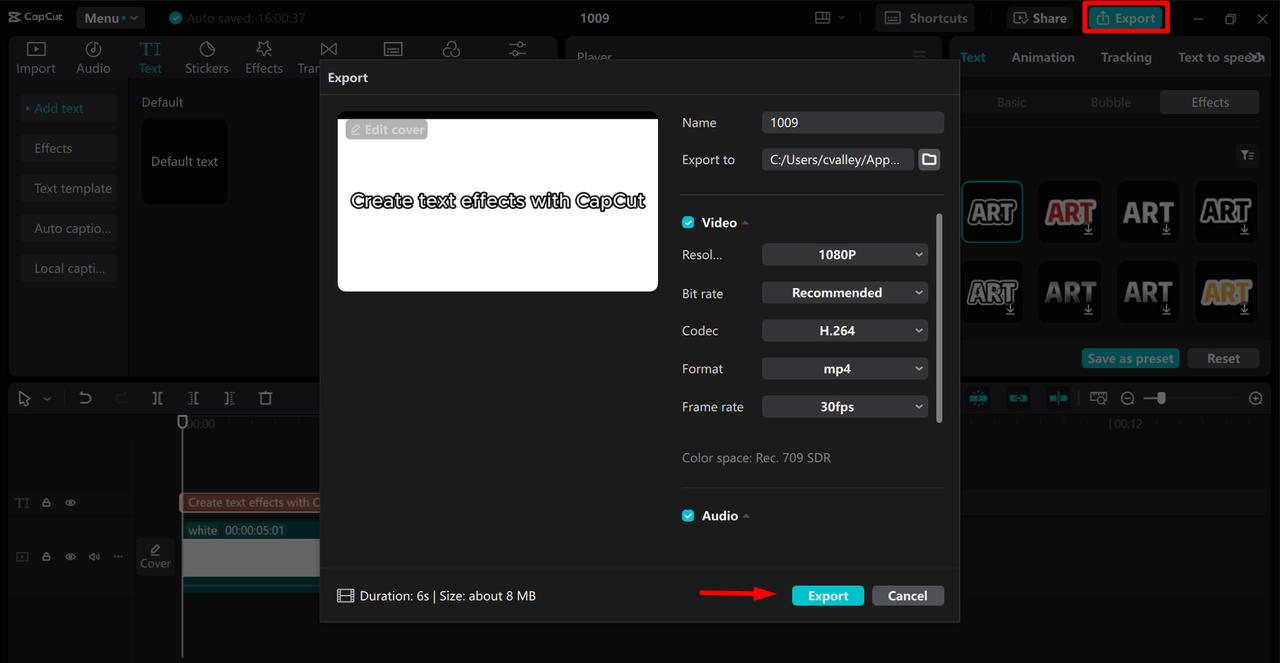Click the folder icon beside Export to path

[929, 159]
